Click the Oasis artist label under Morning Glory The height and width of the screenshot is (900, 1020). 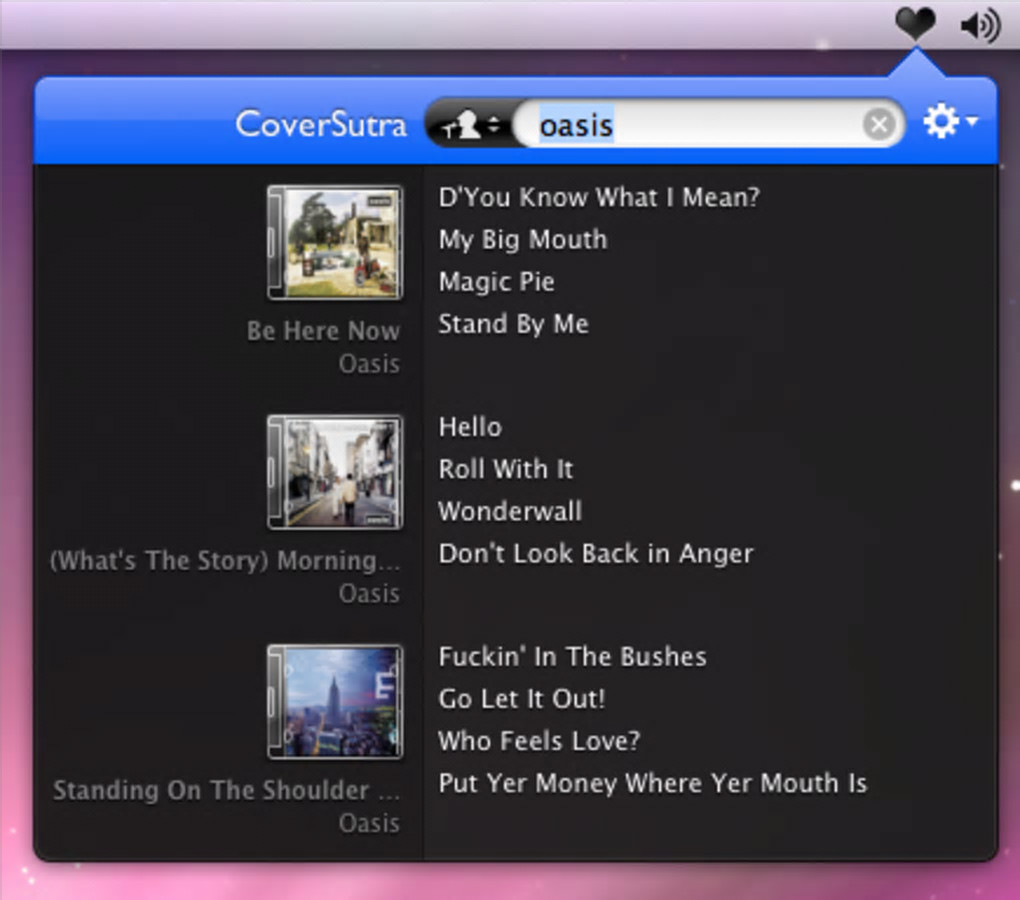pos(369,594)
